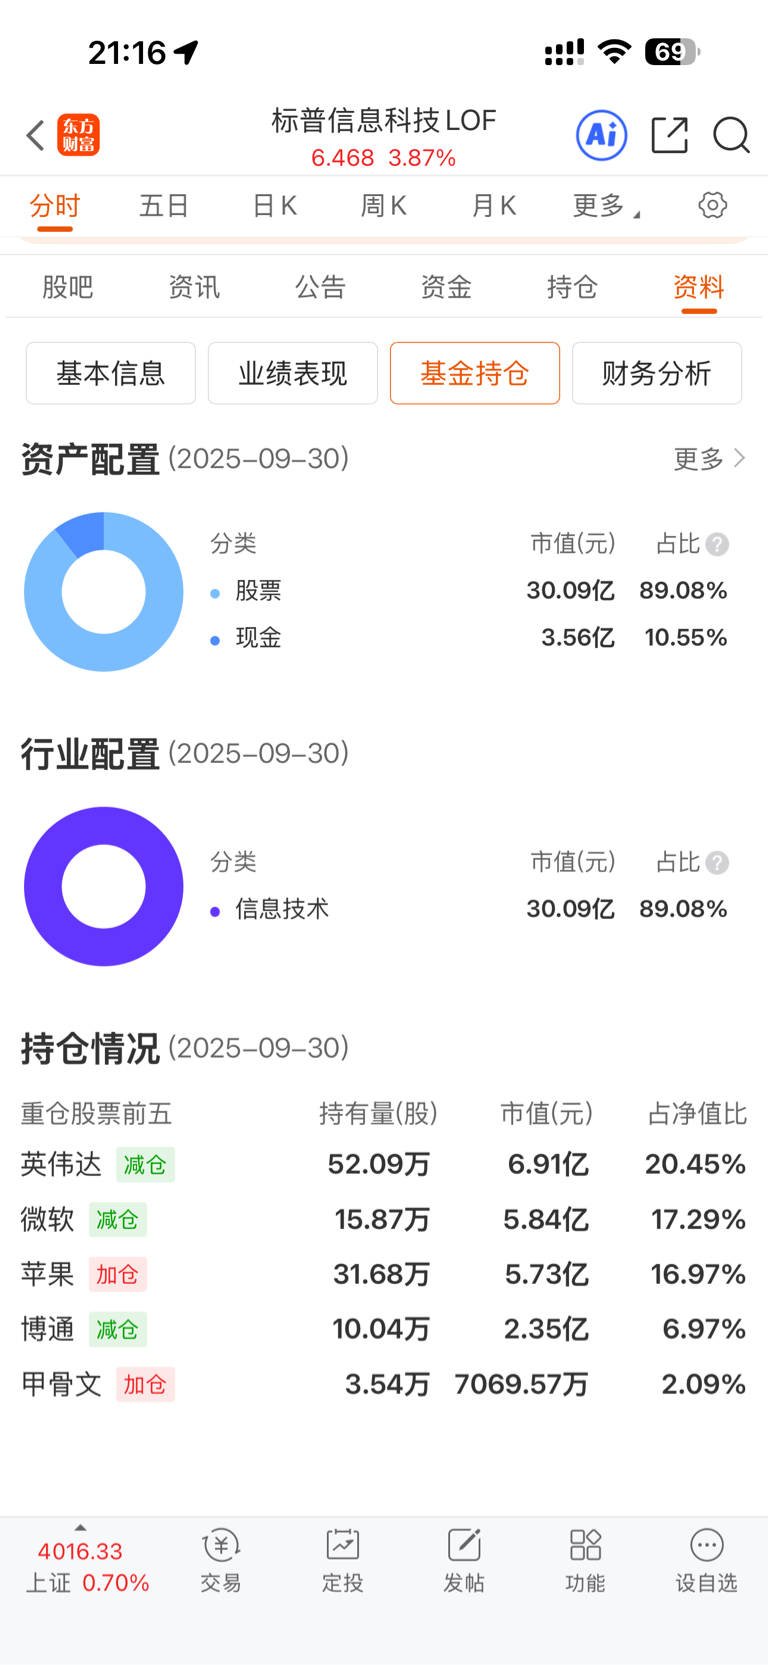Expand the 上证 index bar arrow
The height and width of the screenshot is (1665, 768).
pyautogui.click(x=80, y=1528)
